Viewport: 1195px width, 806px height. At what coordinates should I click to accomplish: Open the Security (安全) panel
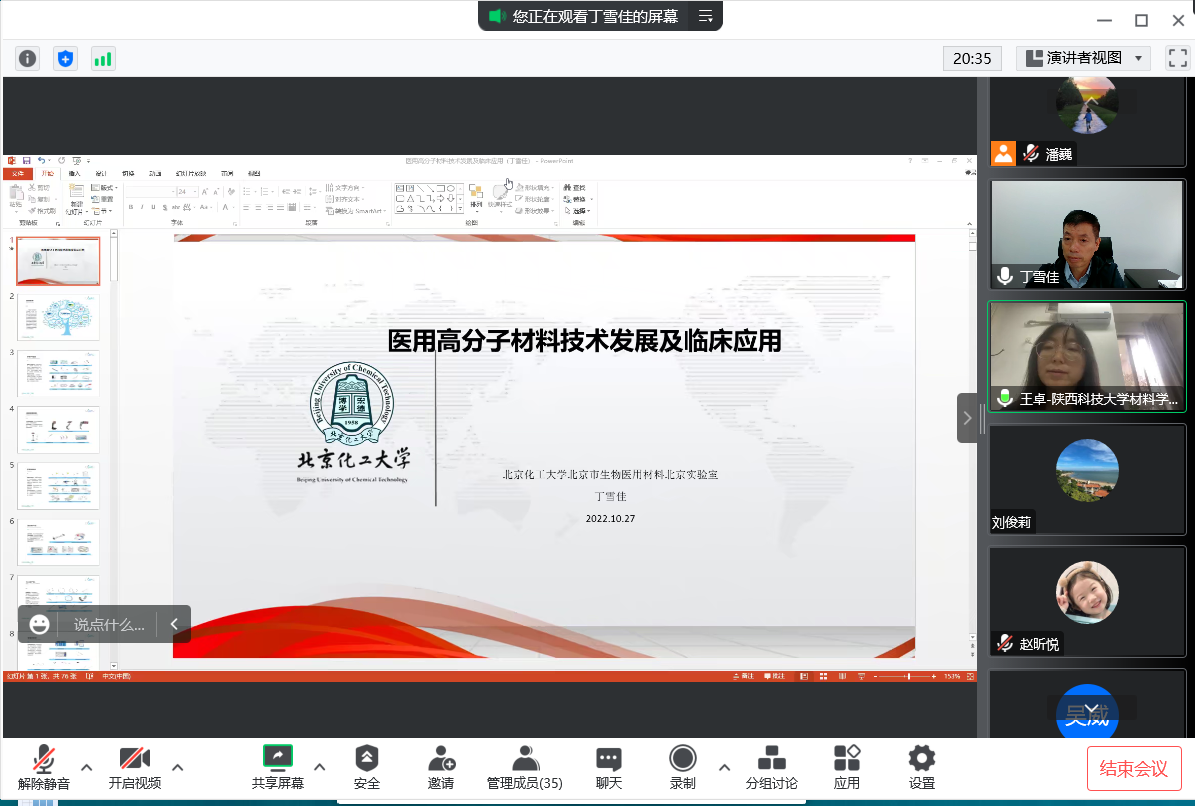click(367, 767)
